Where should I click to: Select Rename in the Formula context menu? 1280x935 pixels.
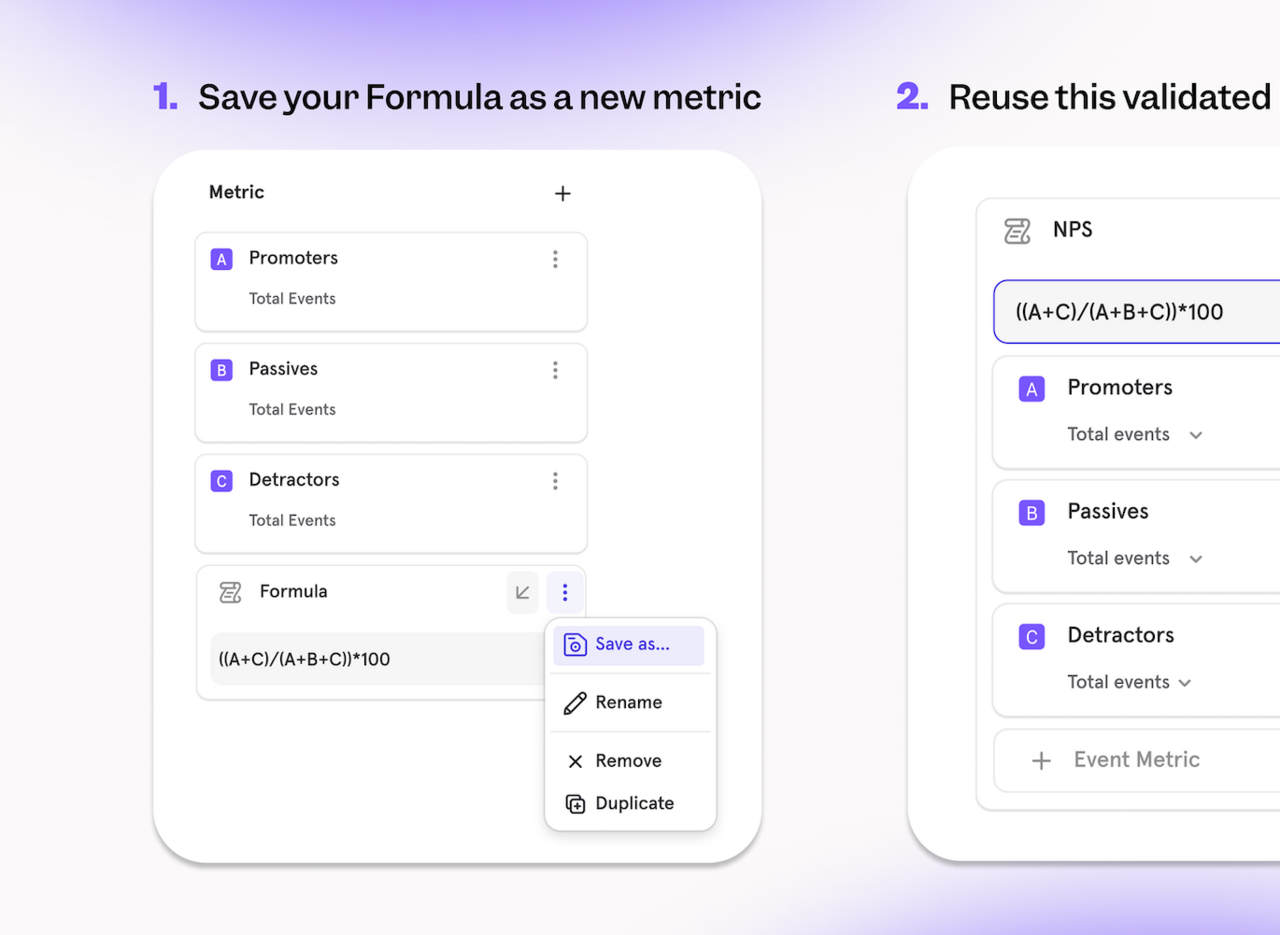[628, 703]
